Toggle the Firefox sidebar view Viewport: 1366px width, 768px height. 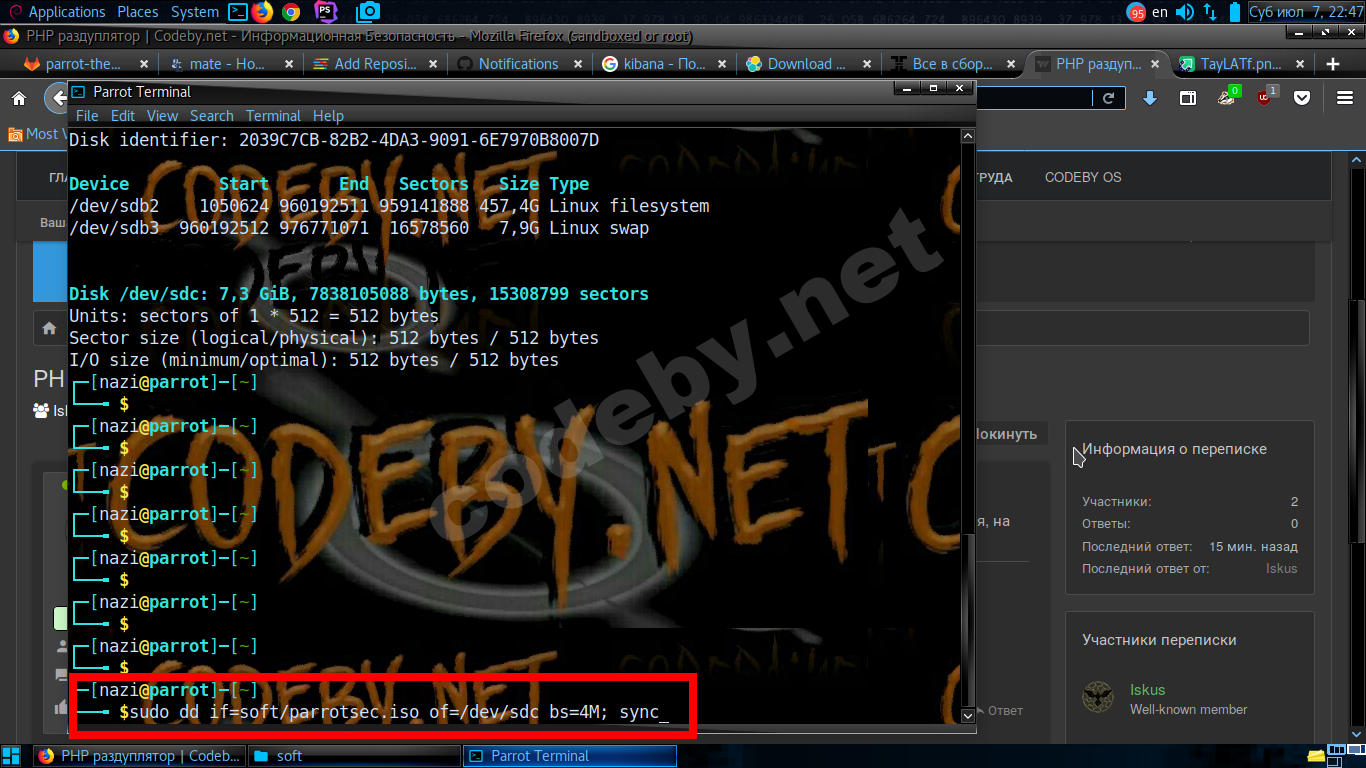tap(1188, 98)
